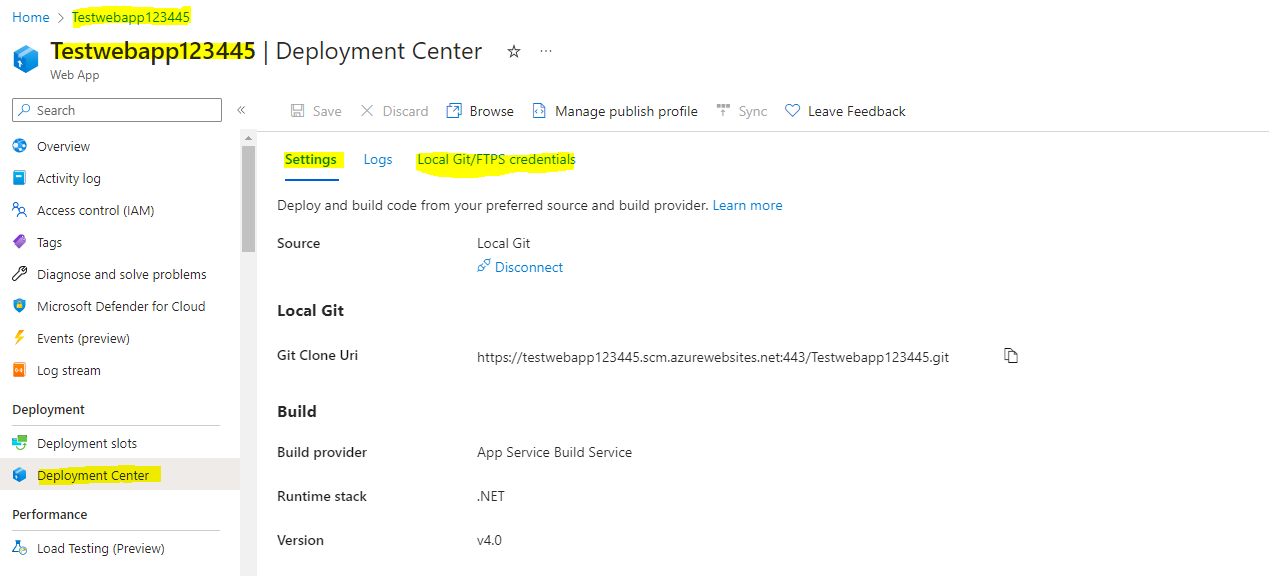Click the search magnifier icon in sidebar

(25, 110)
